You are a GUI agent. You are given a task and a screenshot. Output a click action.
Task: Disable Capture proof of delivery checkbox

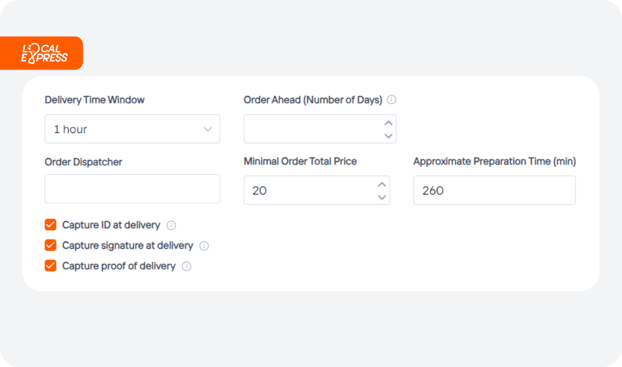click(x=50, y=265)
